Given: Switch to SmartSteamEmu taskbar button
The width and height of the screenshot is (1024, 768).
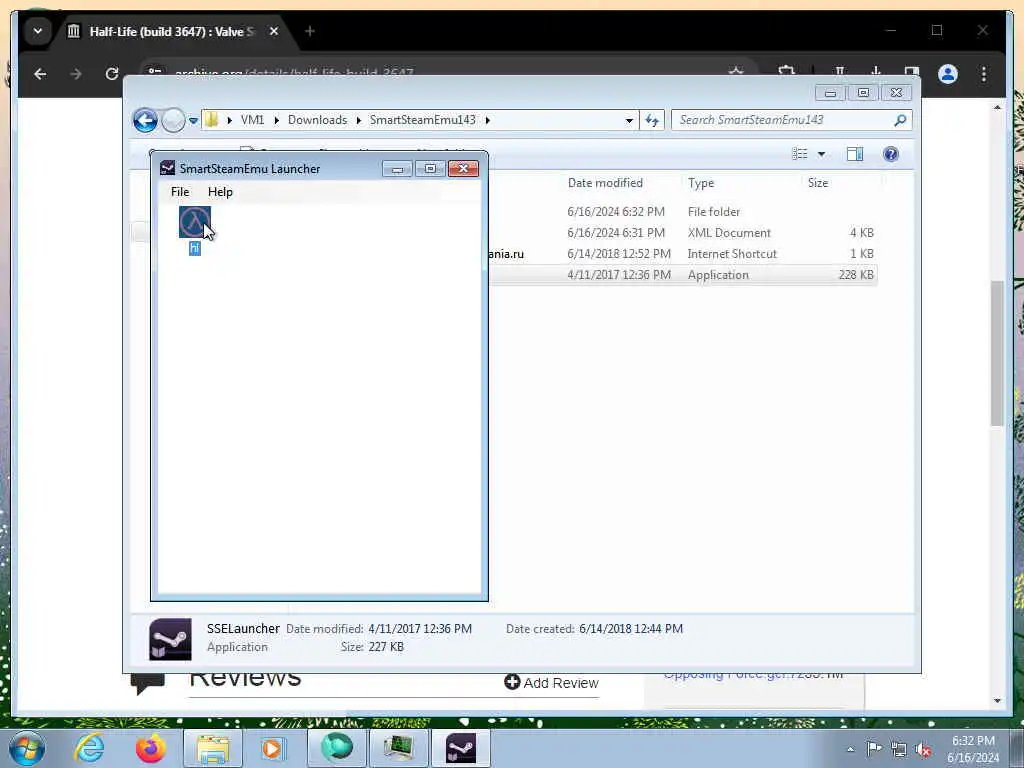Looking at the screenshot, I should tap(460, 748).
